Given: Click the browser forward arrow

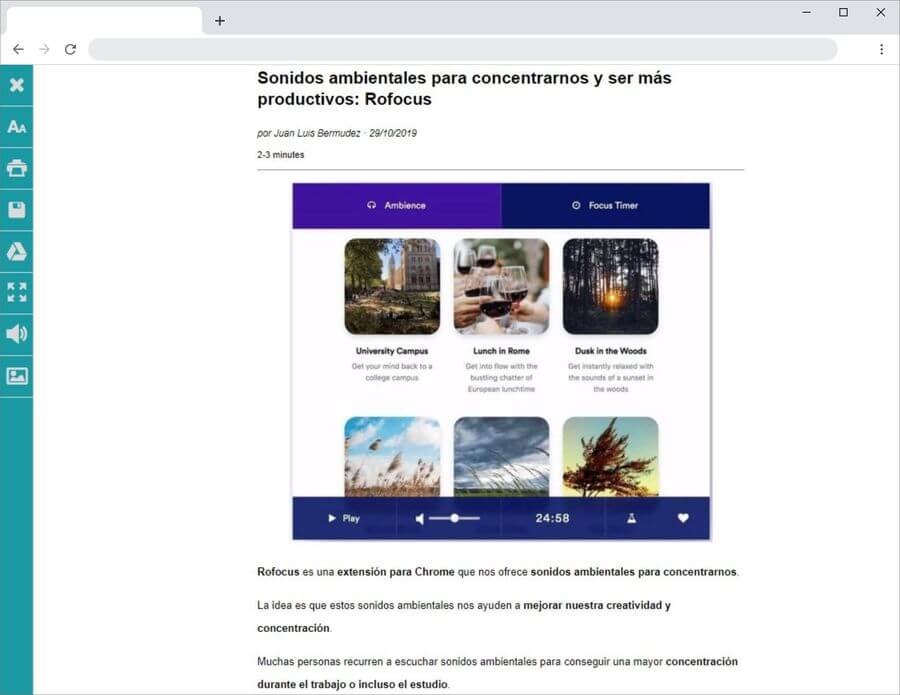Looking at the screenshot, I should [44, 49].
